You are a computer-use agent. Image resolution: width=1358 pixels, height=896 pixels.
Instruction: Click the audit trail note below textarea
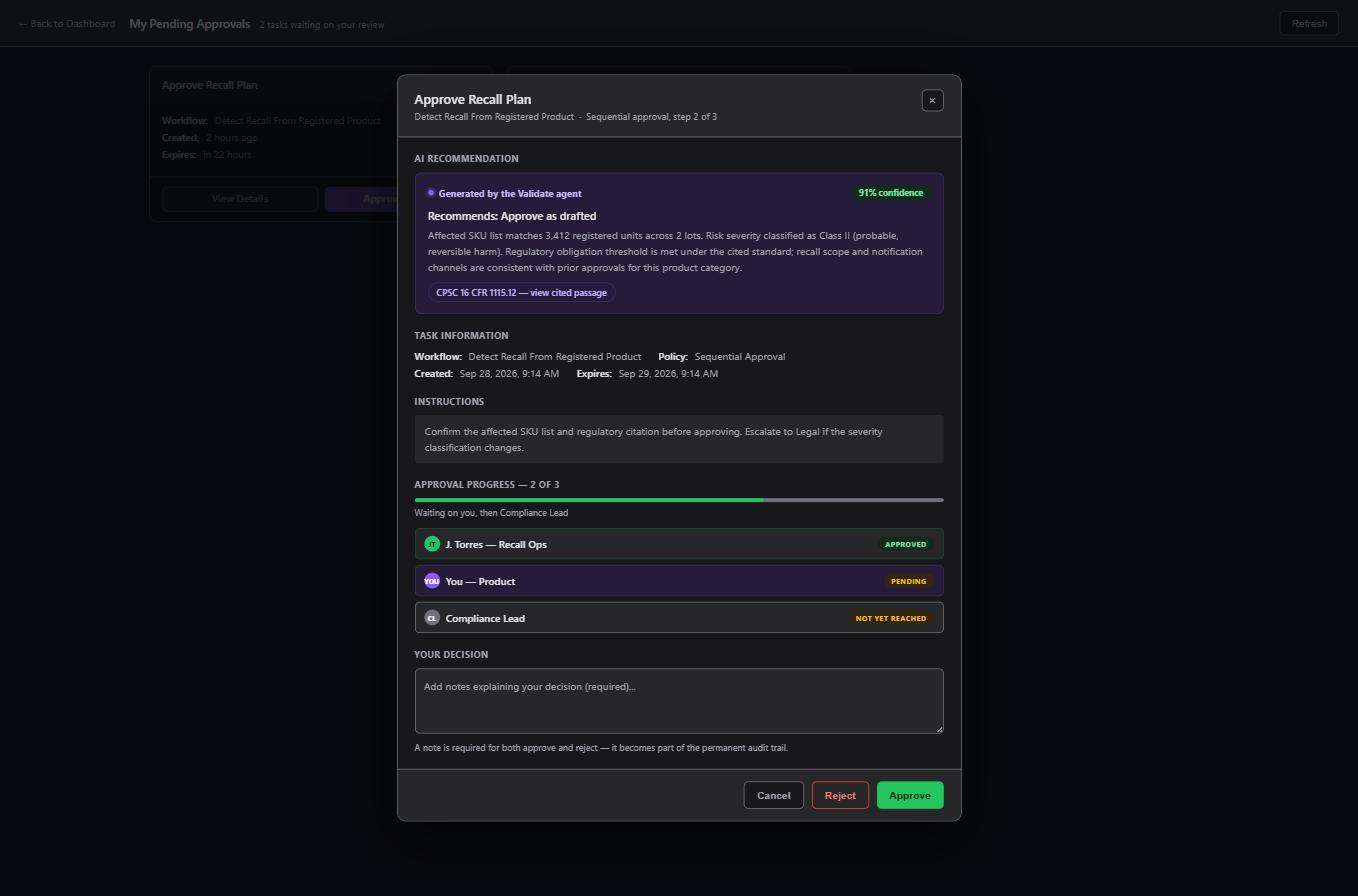pos(601,748)
